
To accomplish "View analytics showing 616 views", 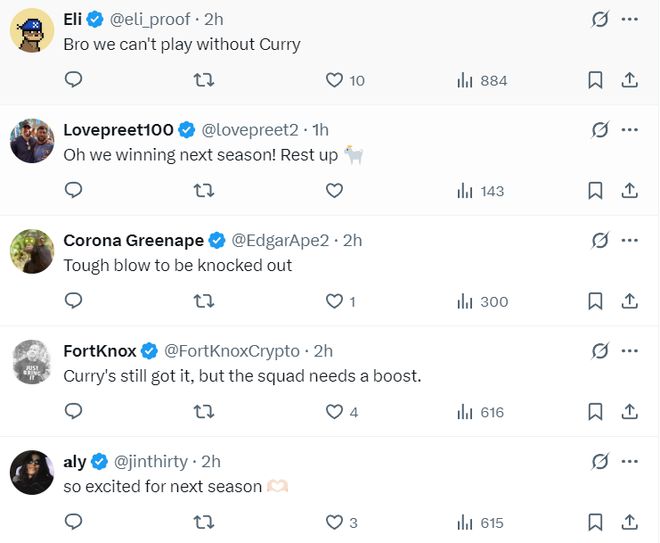I will point(482,412).
